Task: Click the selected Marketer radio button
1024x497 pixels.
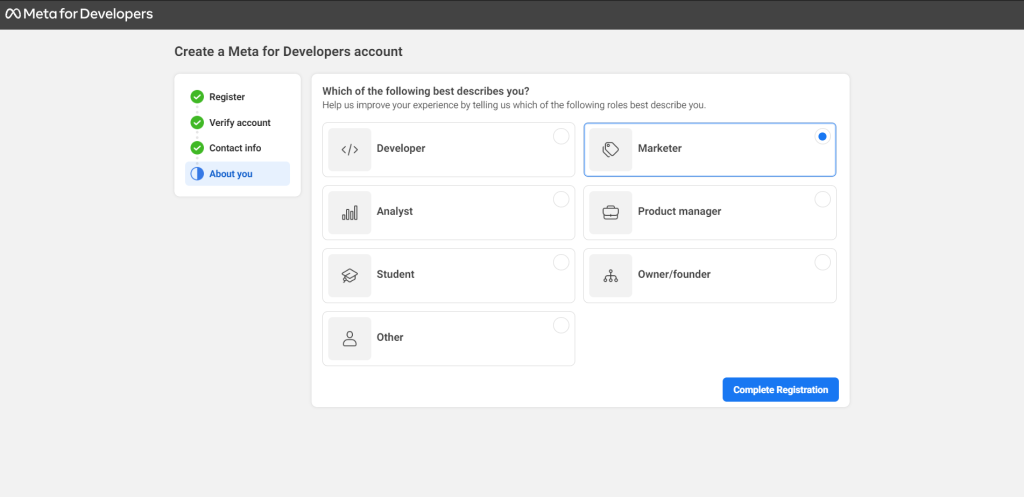Action: click(x=822, y=136)
